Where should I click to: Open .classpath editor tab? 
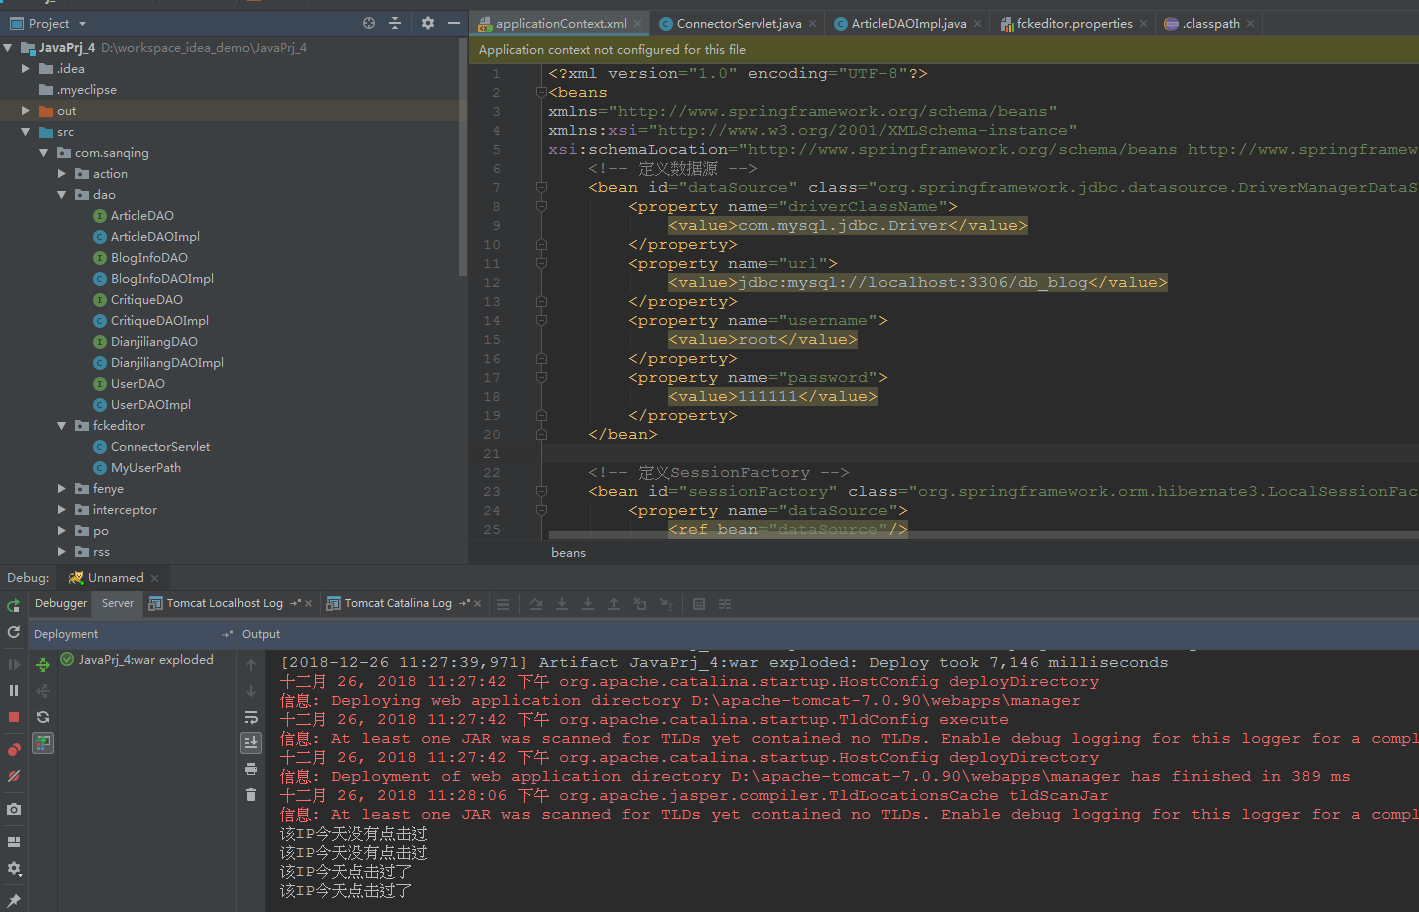[x=1210, y=24]
